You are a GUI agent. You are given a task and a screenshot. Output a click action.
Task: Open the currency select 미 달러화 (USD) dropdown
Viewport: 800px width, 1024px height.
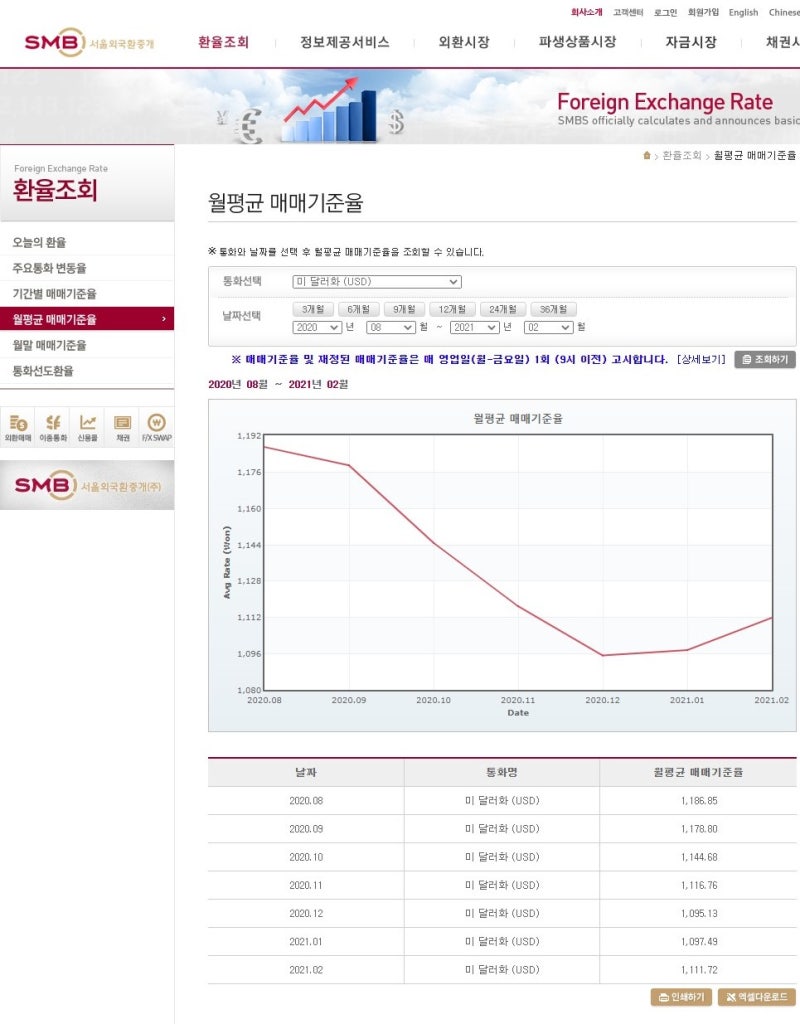coord(377,281)
